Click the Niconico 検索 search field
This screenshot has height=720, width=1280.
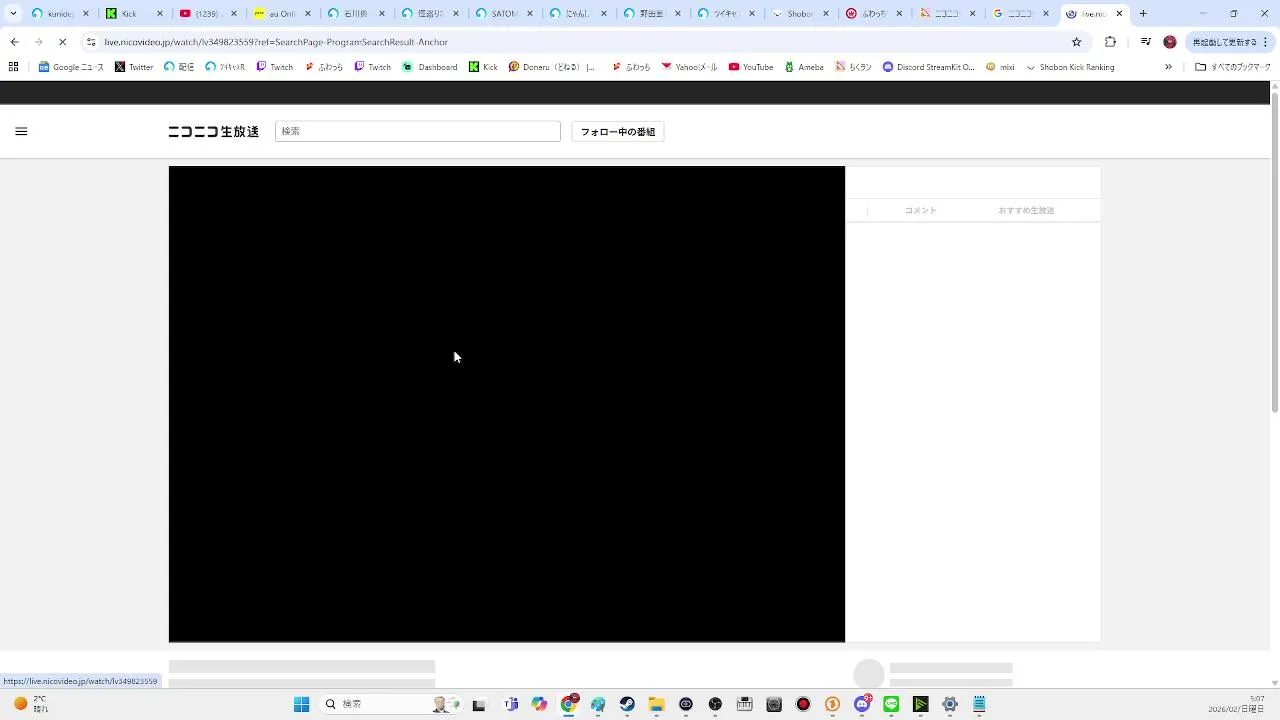click(418, 131)
